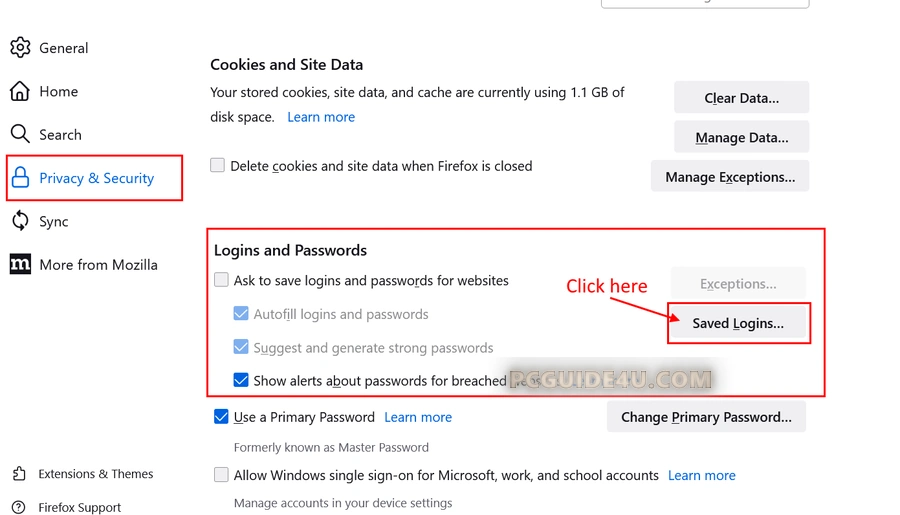Click the Search magnifier icon
Viewport: 900px width, 515px height.
pyautogui.click(x=20, y=134)
